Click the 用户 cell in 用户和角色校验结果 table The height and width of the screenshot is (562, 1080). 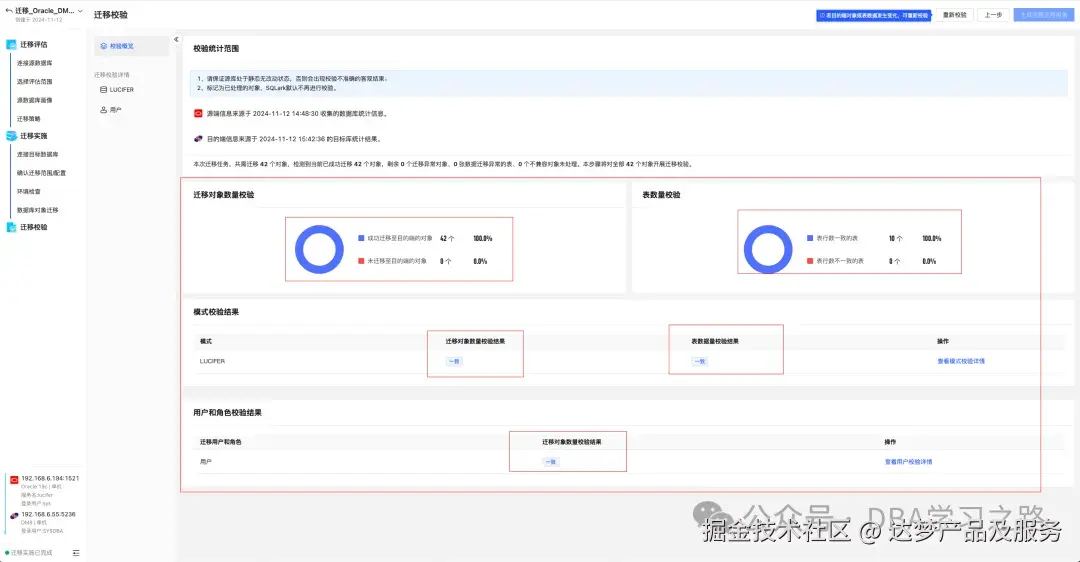pyautogui.click(x=205, y=461)
